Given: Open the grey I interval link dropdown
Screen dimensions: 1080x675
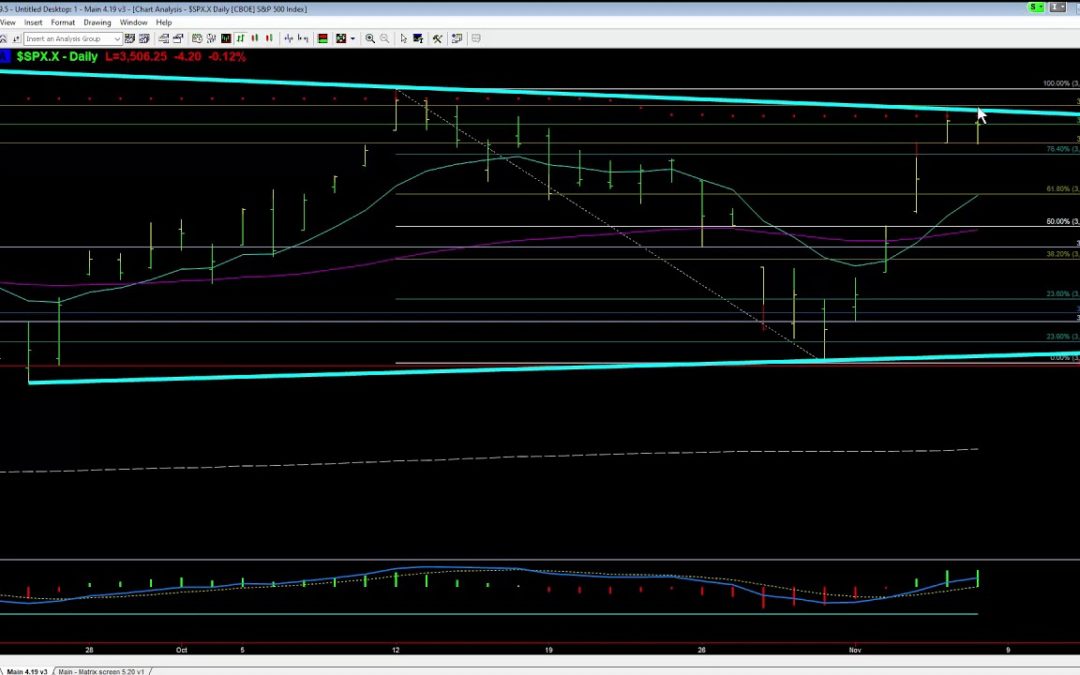Looking at the screenshot, I should 1057,7.
